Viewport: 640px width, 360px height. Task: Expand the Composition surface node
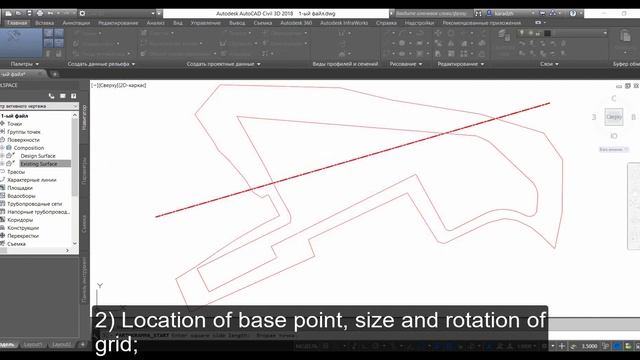pyautogui.click(x=2, y=148)
